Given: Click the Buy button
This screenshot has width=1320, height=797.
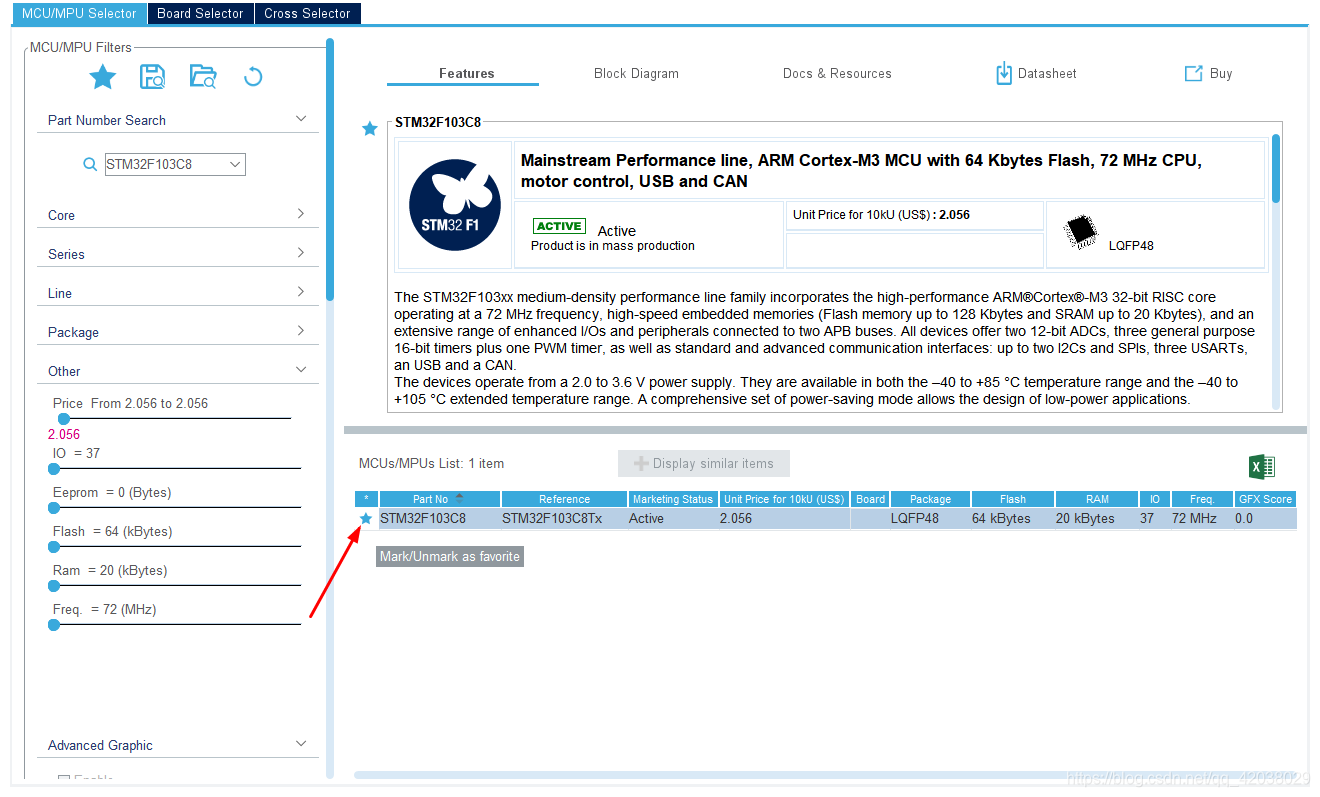Looking at the screenshot, I should click(x=1208, y=73).
